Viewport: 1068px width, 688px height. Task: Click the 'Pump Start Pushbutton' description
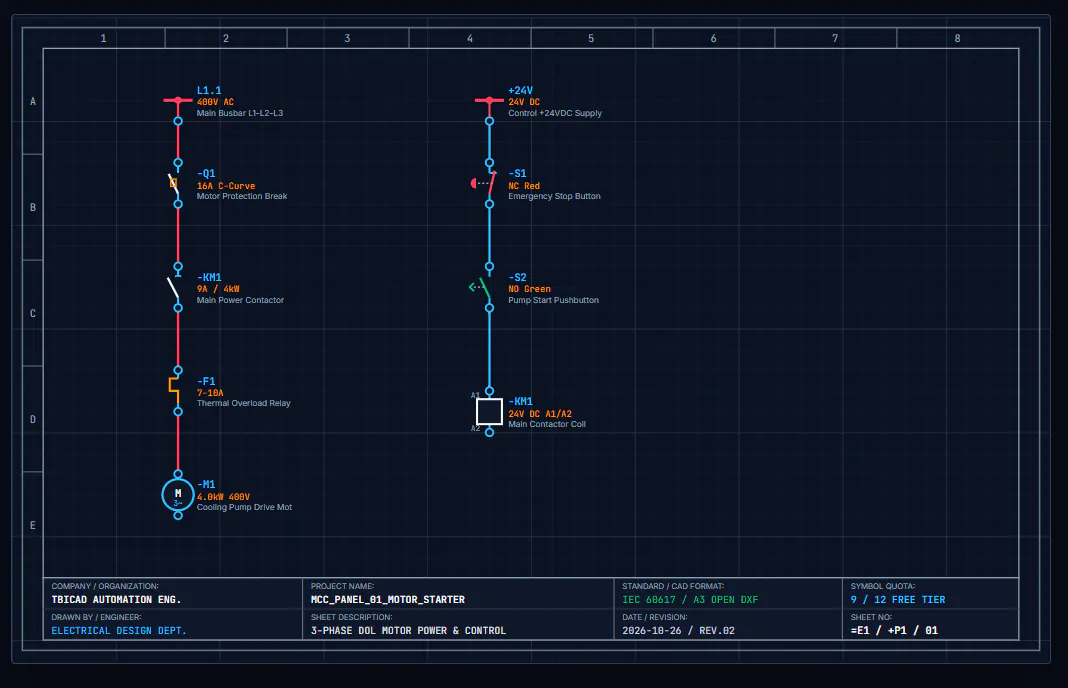pos(554,300)
